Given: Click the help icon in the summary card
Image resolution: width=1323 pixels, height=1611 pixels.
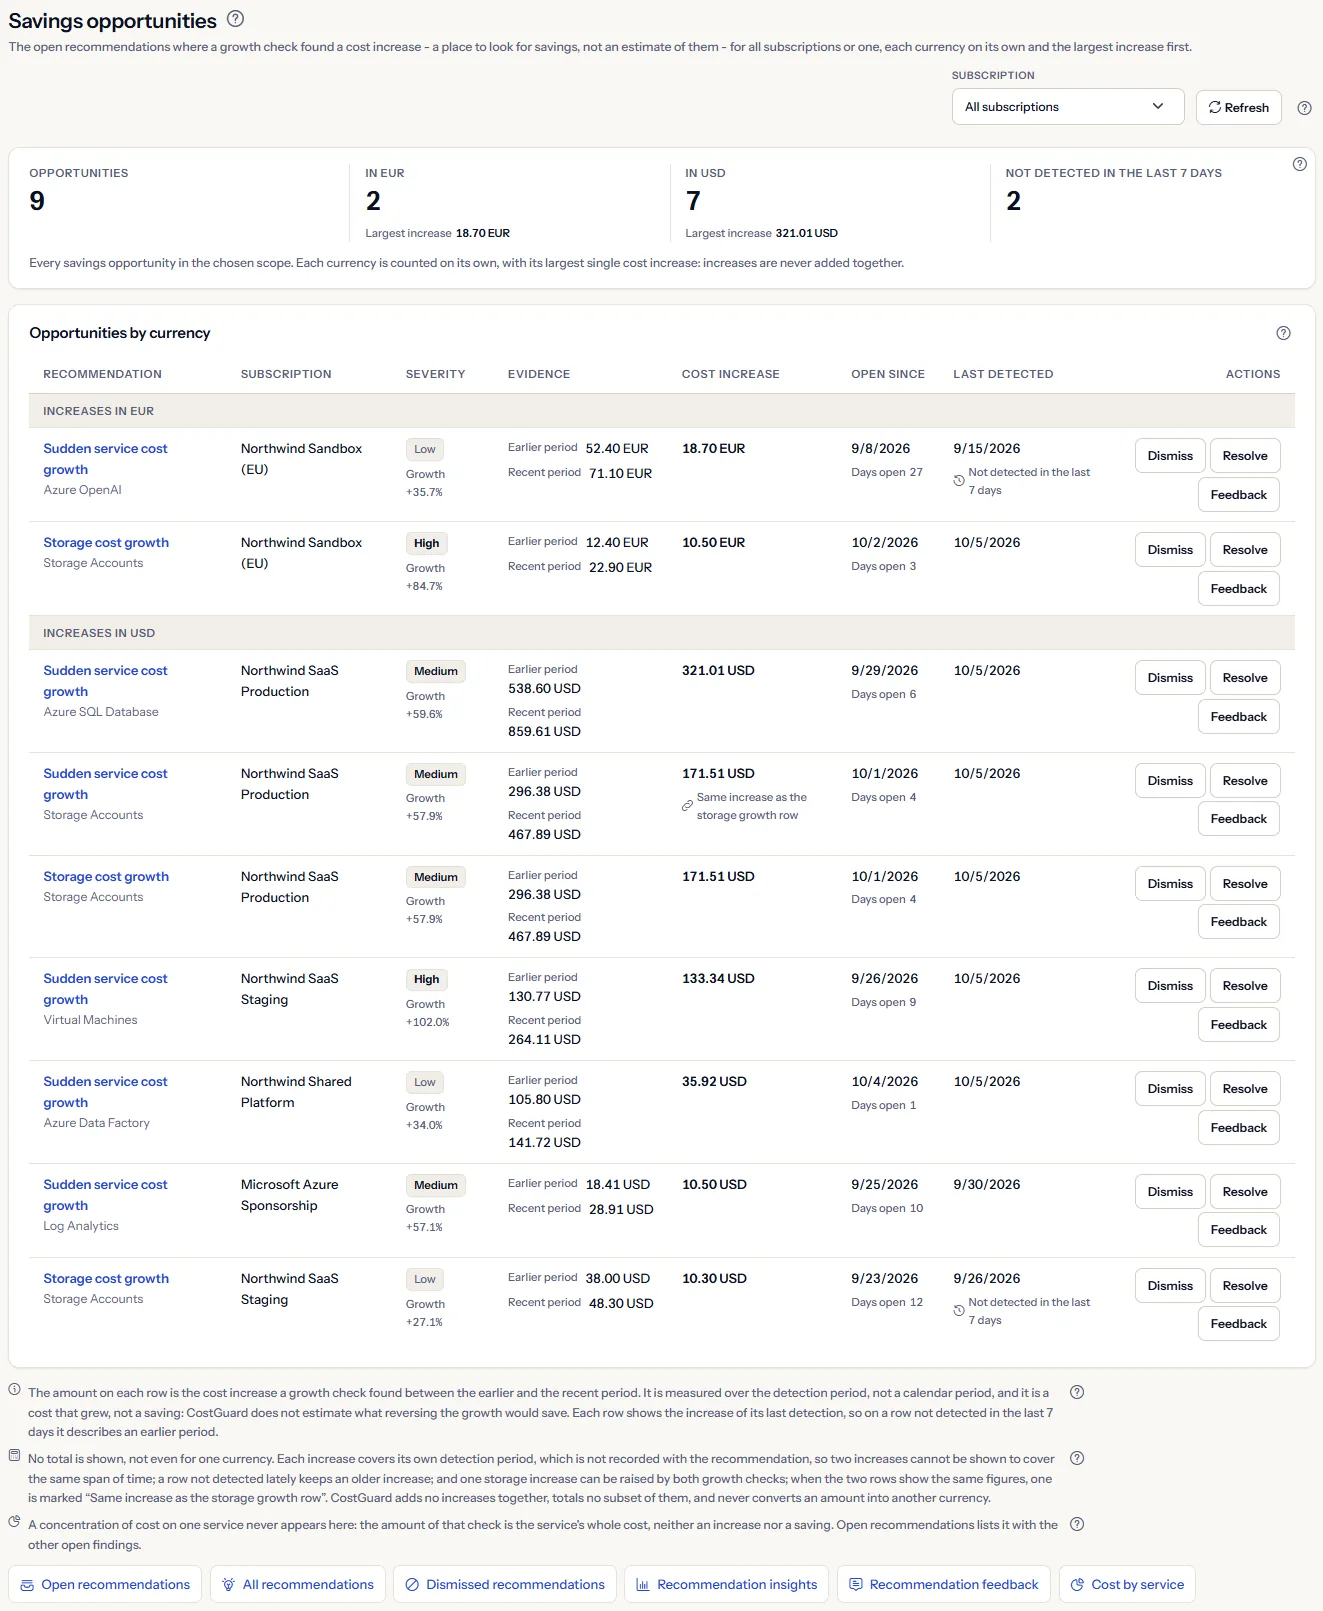Looking at the screenshot, I should coord(1299,164).
